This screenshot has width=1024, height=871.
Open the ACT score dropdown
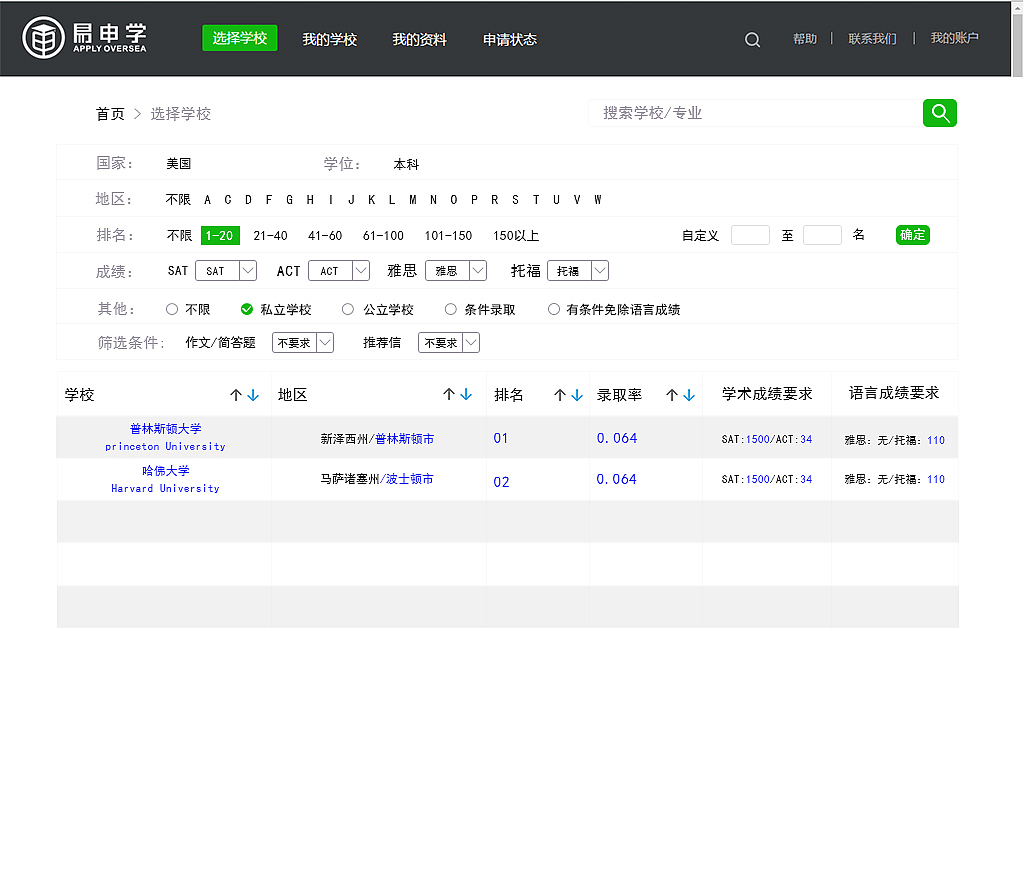coord(339,270)
